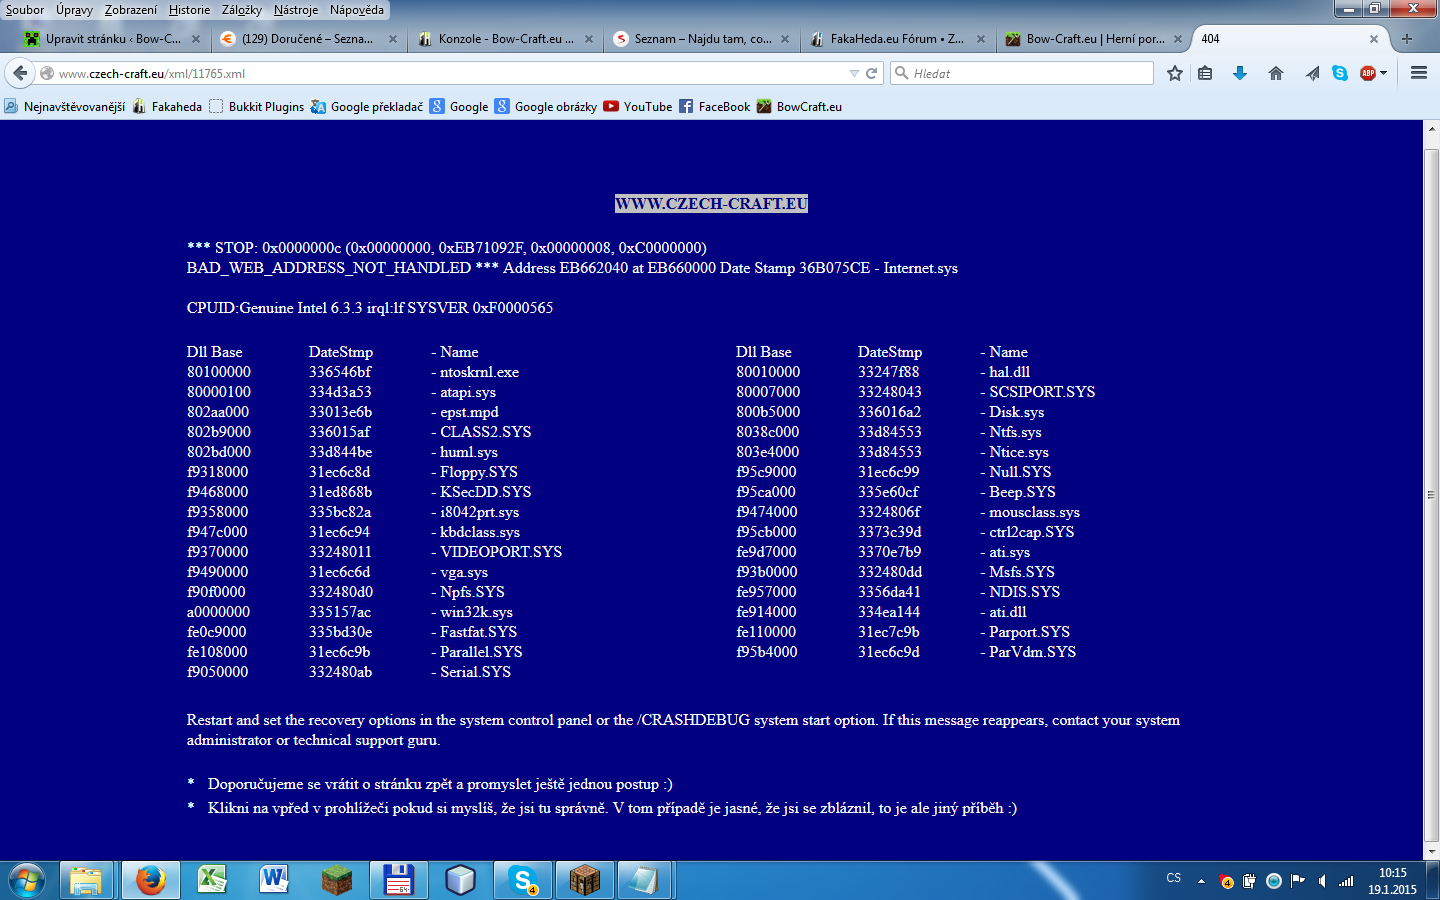Click the paper plane share icon
This screenshot has width=1440, height=900.
coord(1312,73)
